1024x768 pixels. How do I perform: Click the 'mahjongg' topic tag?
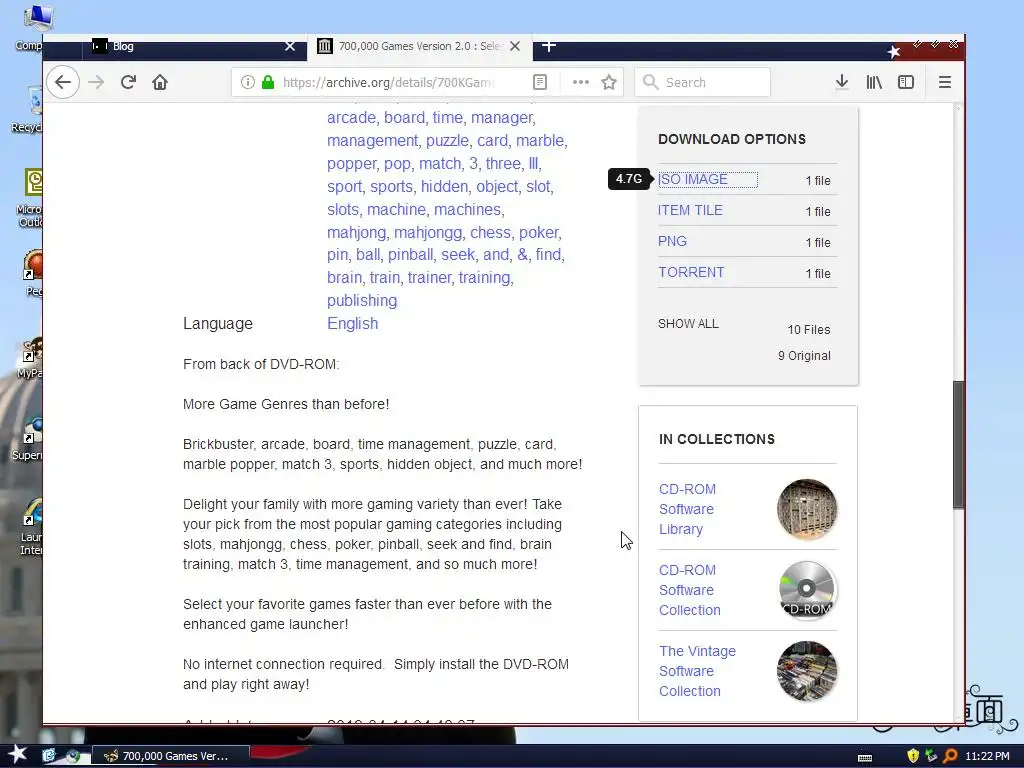click(x=428, y=232)
